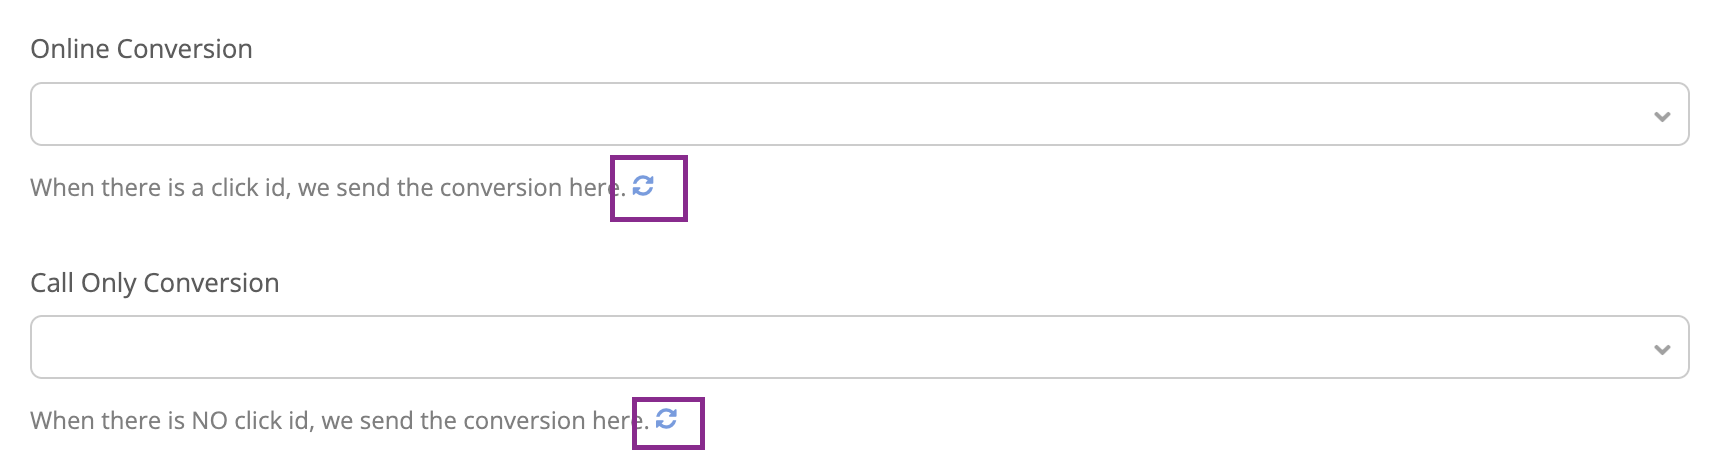
Task: Expand the first conversion combo box options
Action: tap(859, 114)
